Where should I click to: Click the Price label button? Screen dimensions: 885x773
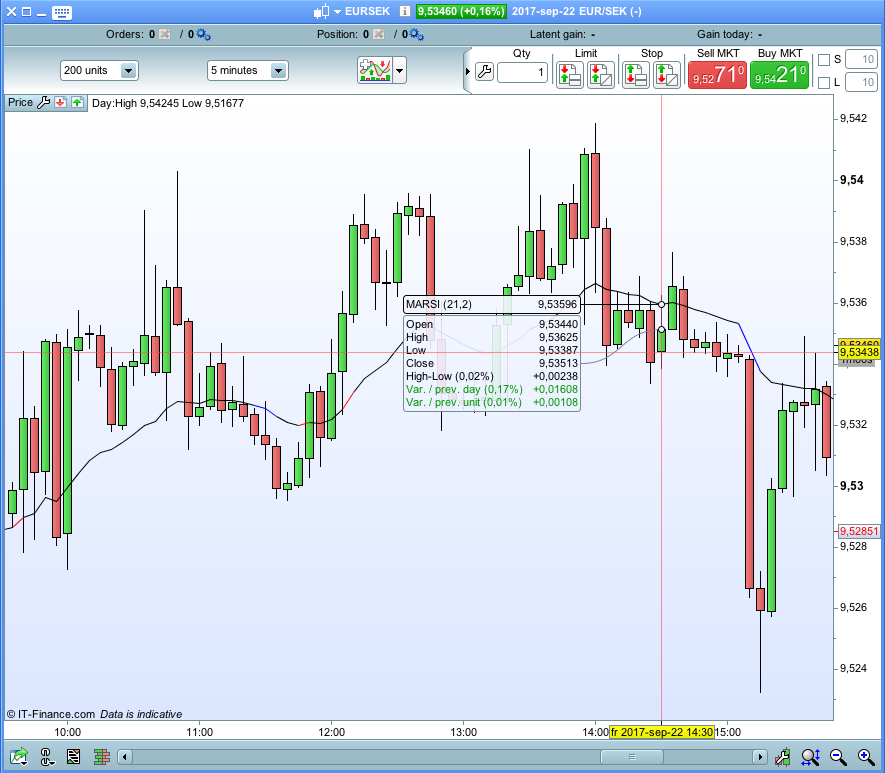20,103
